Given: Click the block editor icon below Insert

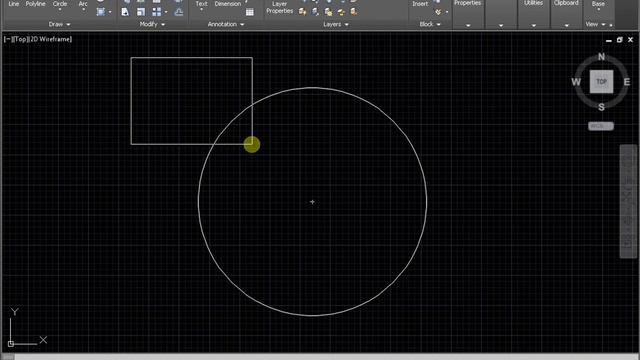Looking at the screenshot, I should (438, 12).
